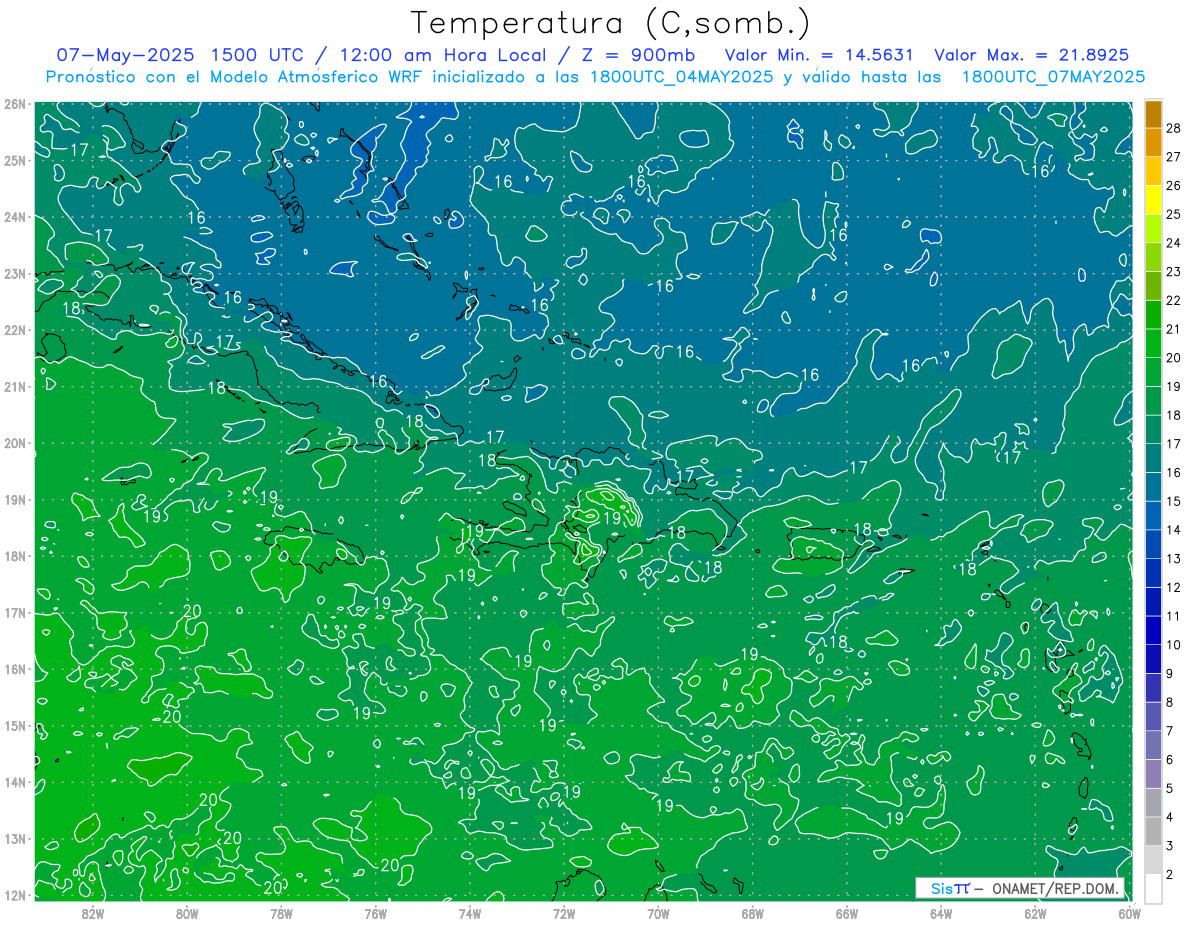
Task: Click the "12:00 am Hora Local" text
Action: (441, 55)
